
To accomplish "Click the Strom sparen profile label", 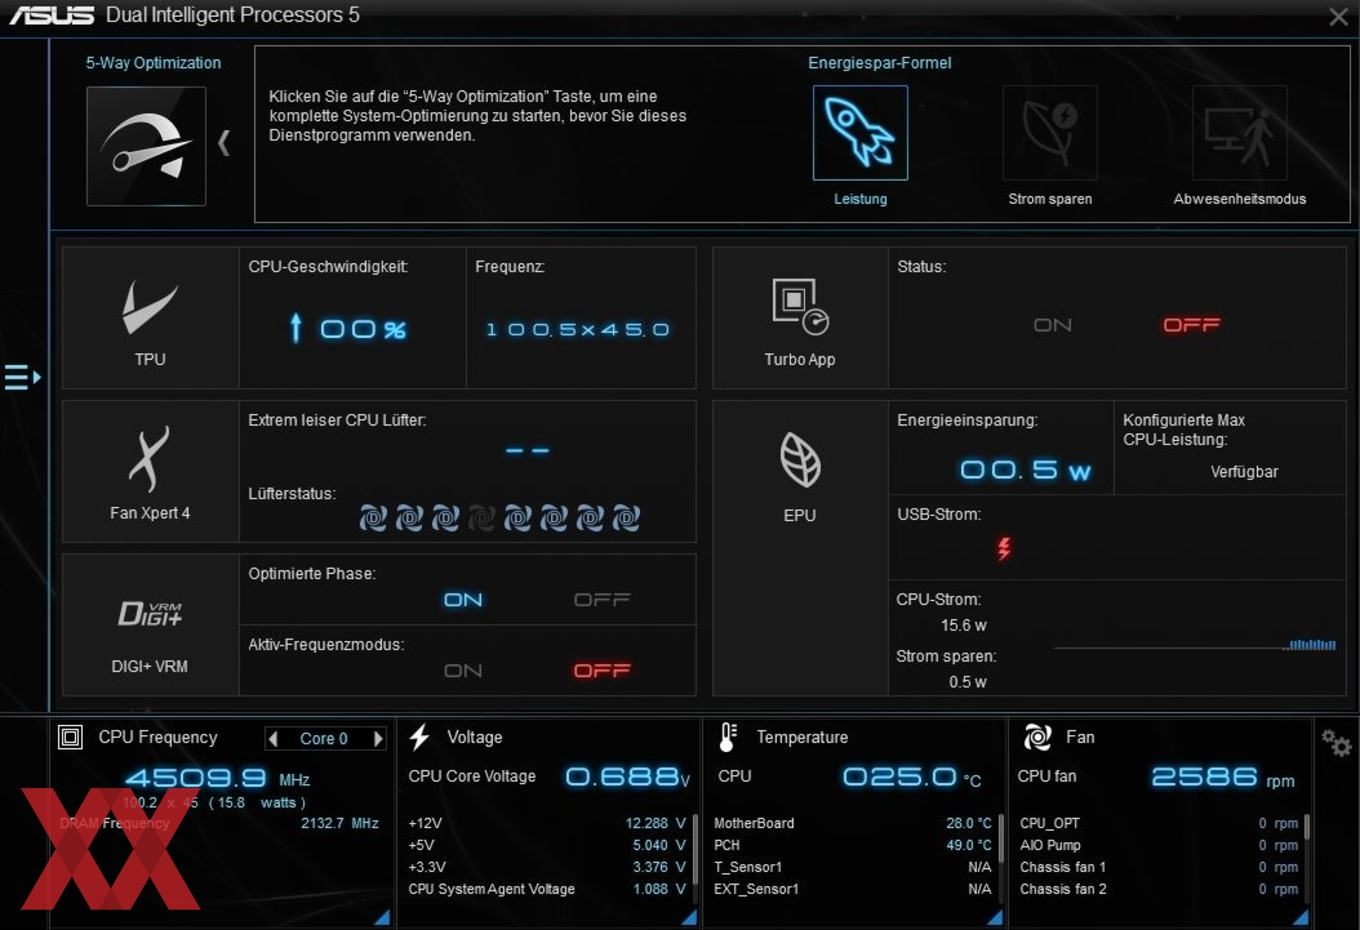I will tap(1050, 199).
